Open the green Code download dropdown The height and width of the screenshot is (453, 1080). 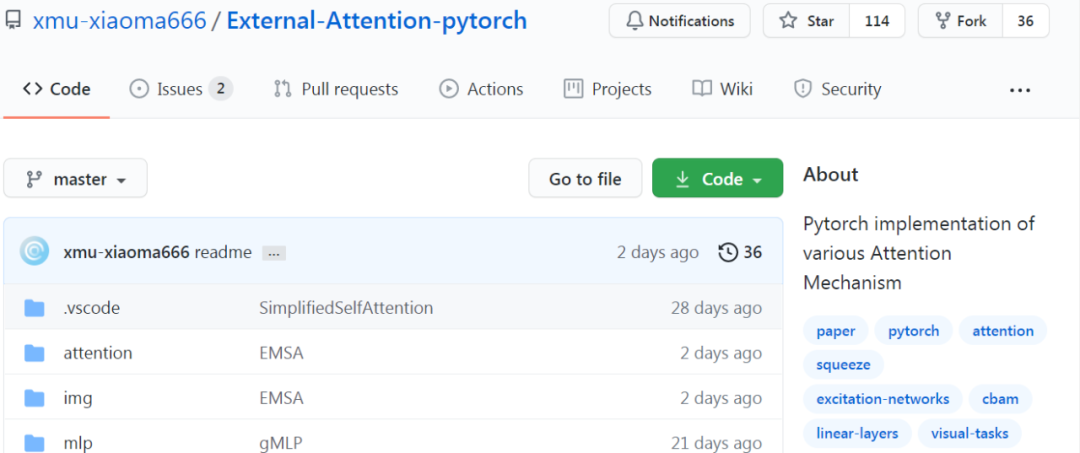[x=718, y=178]
